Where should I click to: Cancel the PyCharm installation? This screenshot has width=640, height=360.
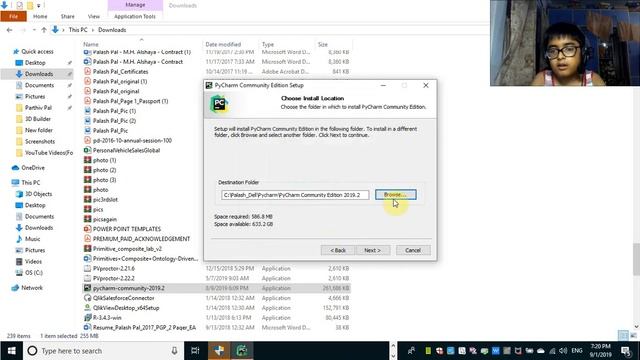(x=413, y=250)
